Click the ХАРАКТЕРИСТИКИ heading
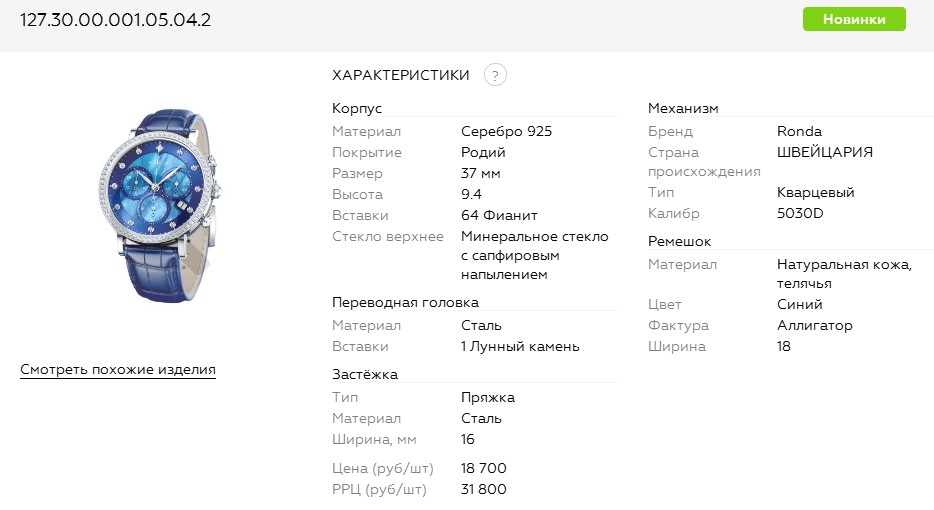Screen dimensions: 934x510 [401, 75]
